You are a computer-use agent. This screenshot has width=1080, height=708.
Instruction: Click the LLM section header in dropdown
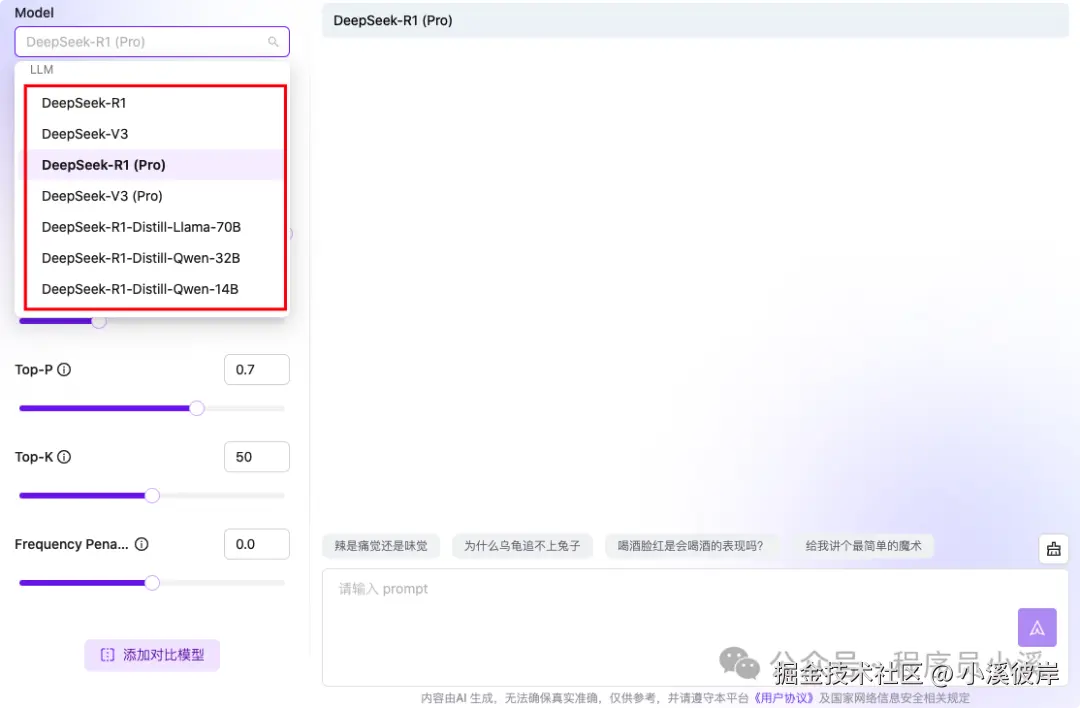pos(41,69)
